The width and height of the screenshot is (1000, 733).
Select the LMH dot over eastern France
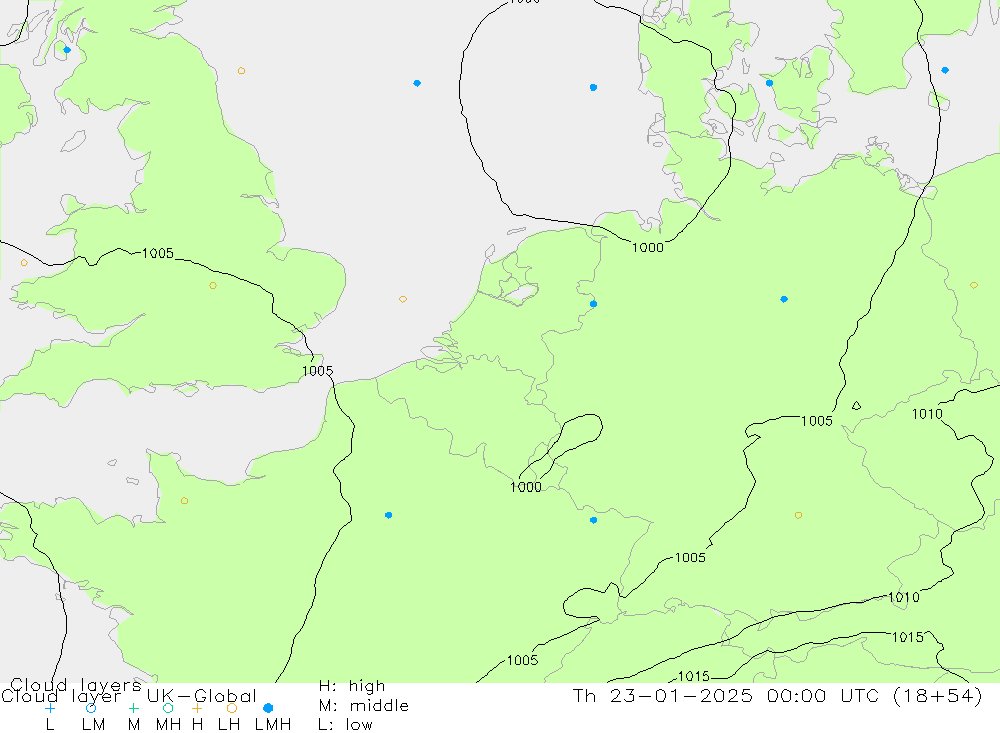point(593,521)
